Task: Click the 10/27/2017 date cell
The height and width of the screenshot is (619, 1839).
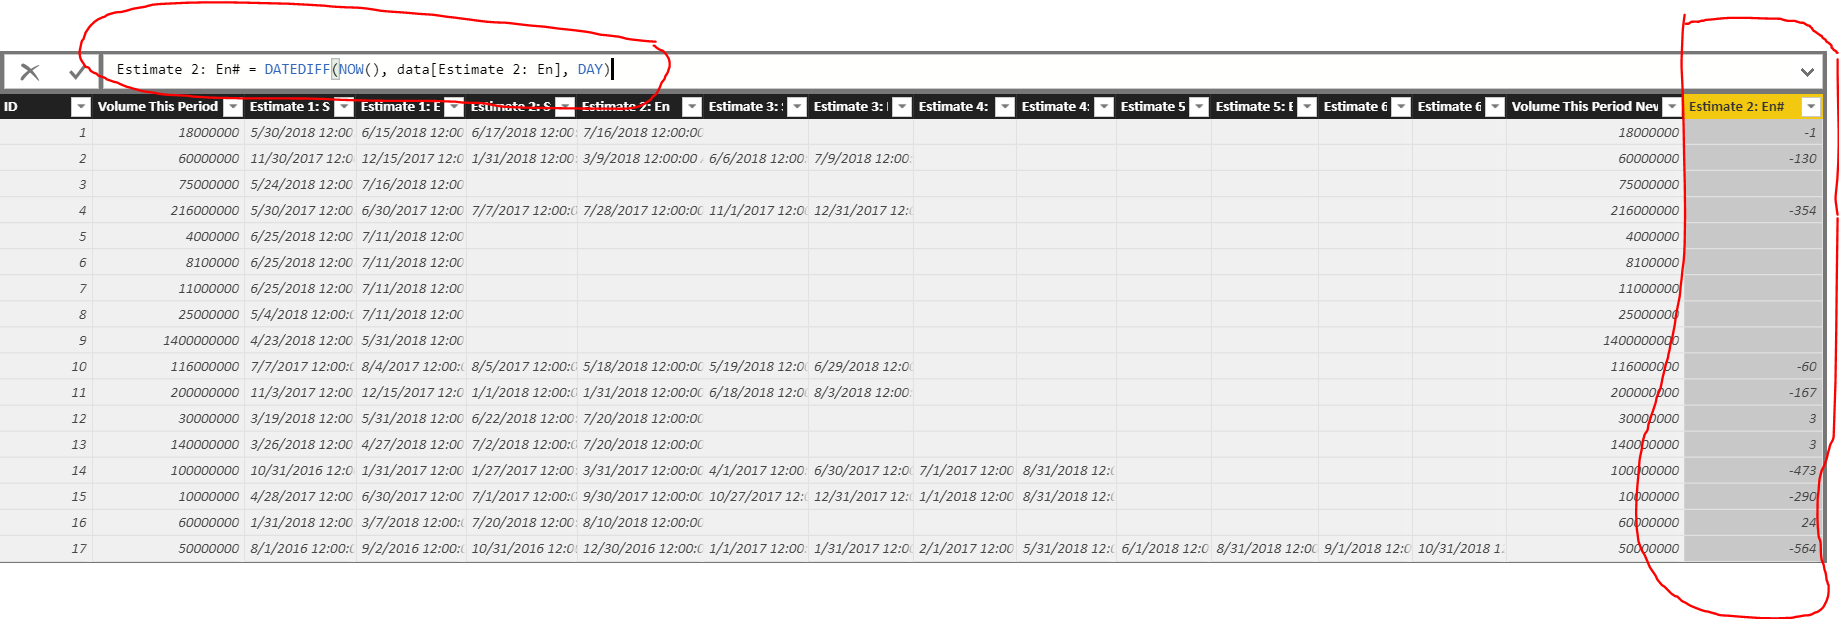Action: coord(756,497)
